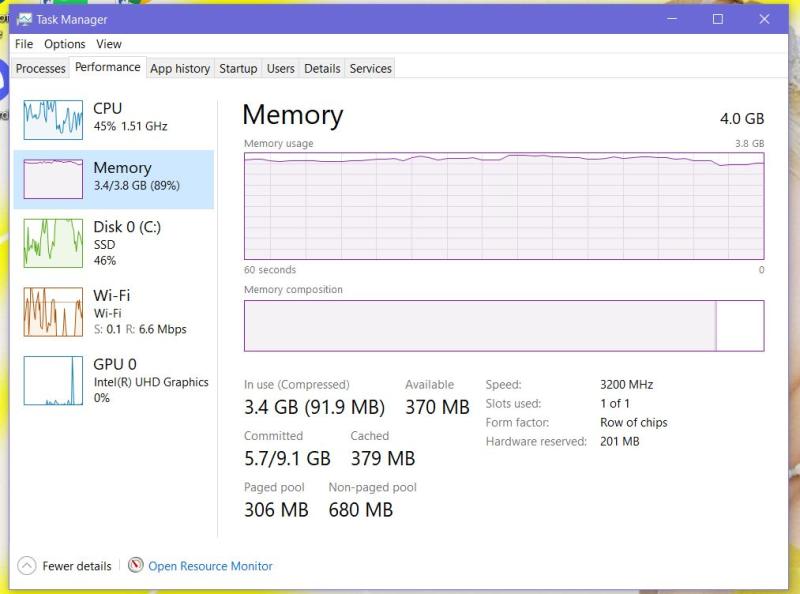
Task: Open the File menu
Action: coord(24,44)
